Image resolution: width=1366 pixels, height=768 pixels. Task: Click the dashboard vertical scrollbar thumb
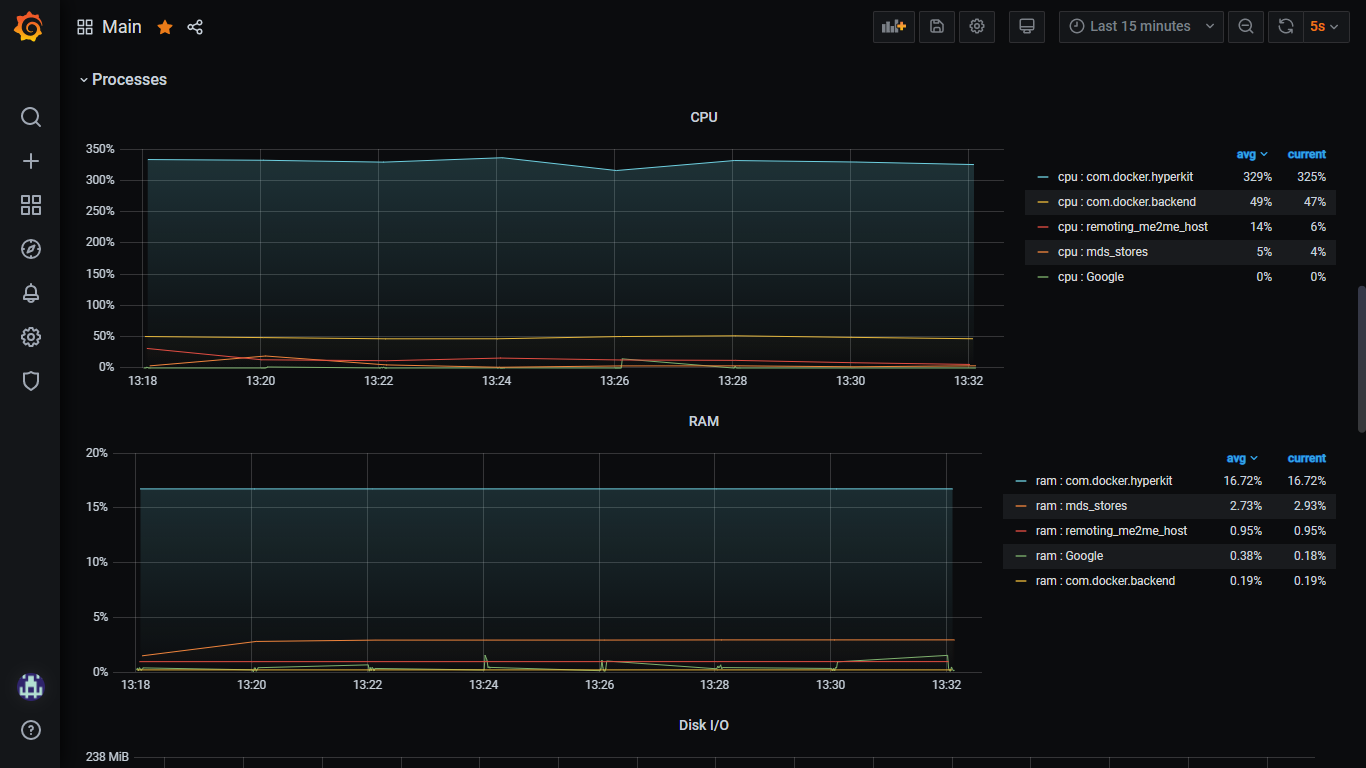click(x=1360, y=359)
